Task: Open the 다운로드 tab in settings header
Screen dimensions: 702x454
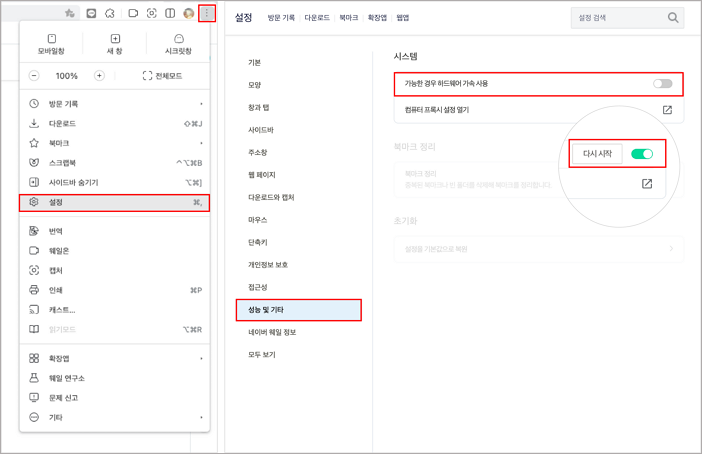Action: (x=316, y=18)
